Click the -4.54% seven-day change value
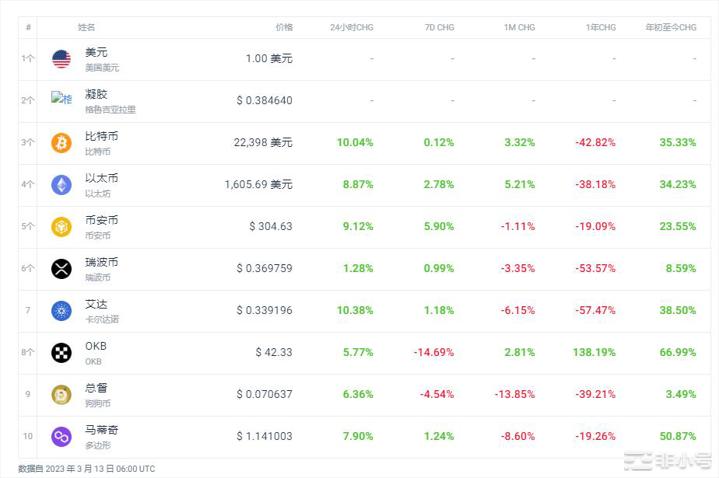The height and width of the screenshot is (478, 719). [x=437, y=395]
